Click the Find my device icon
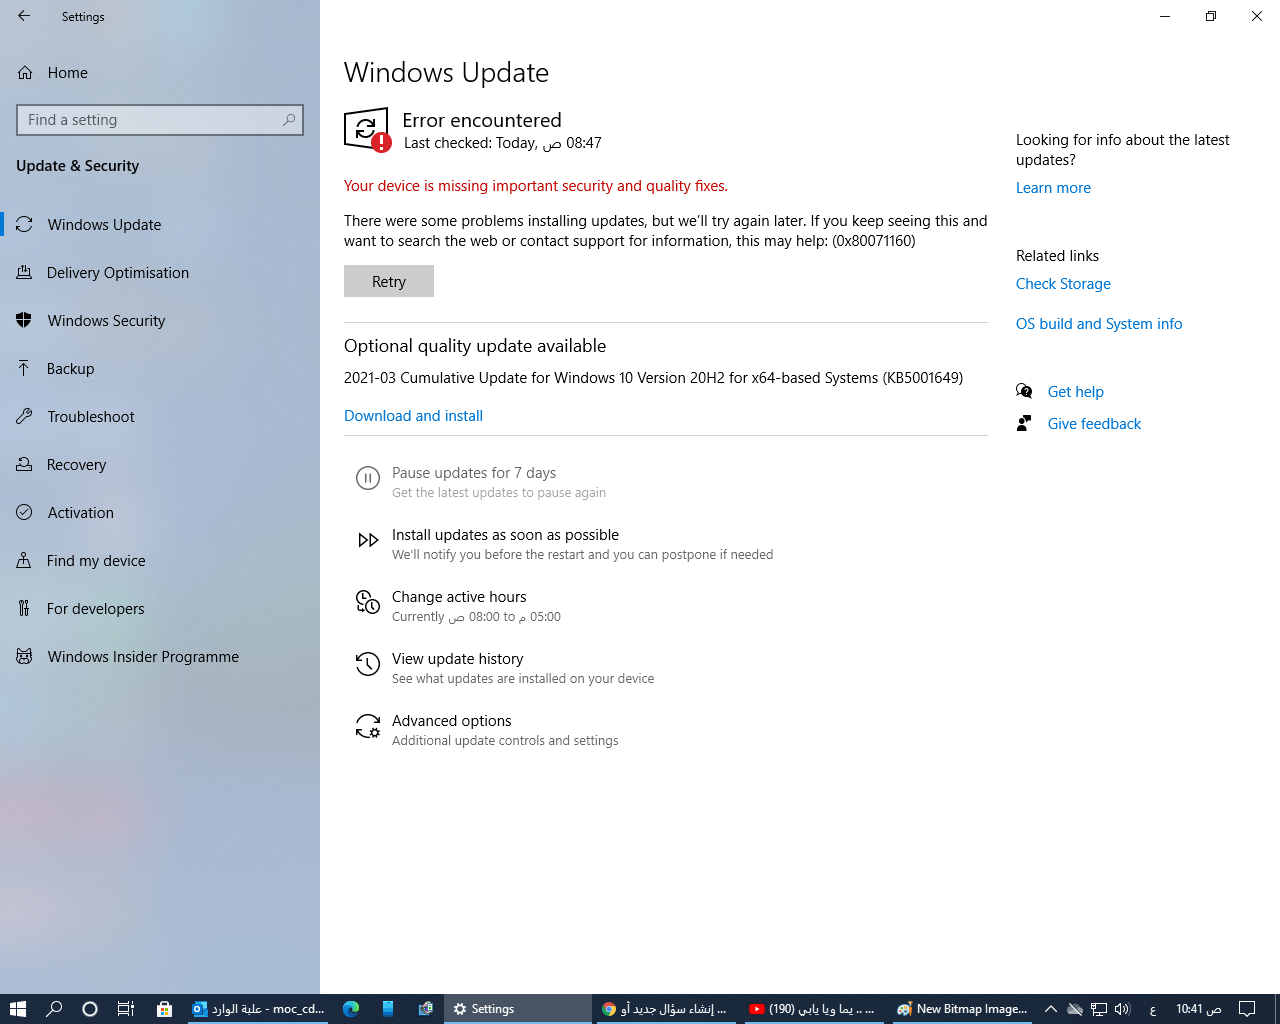 [24, 560]
